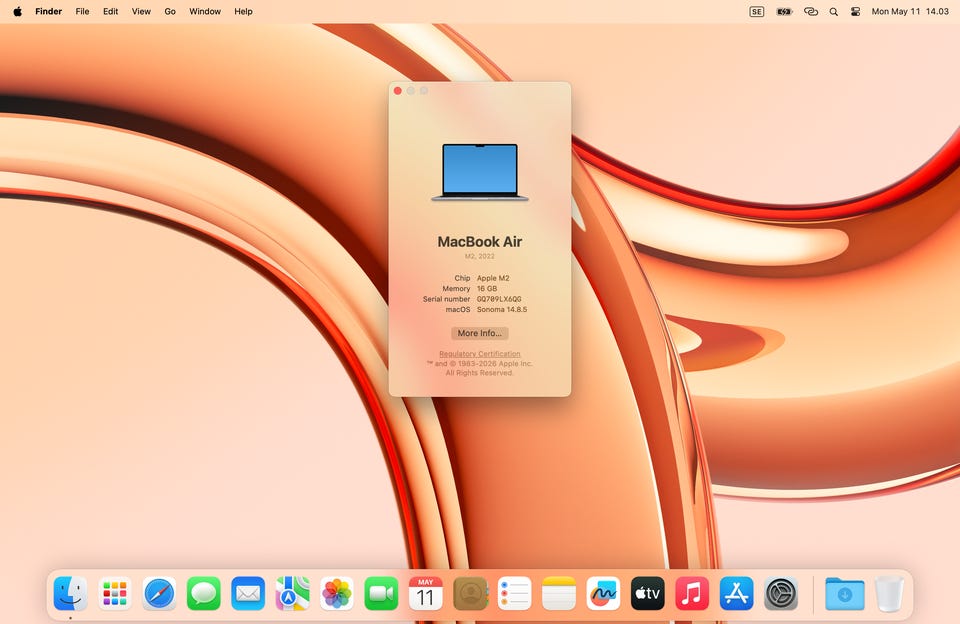This screenshot has width=960, height=624.
Task: Open App Store in Dock
Action: [x=737, y=593]
